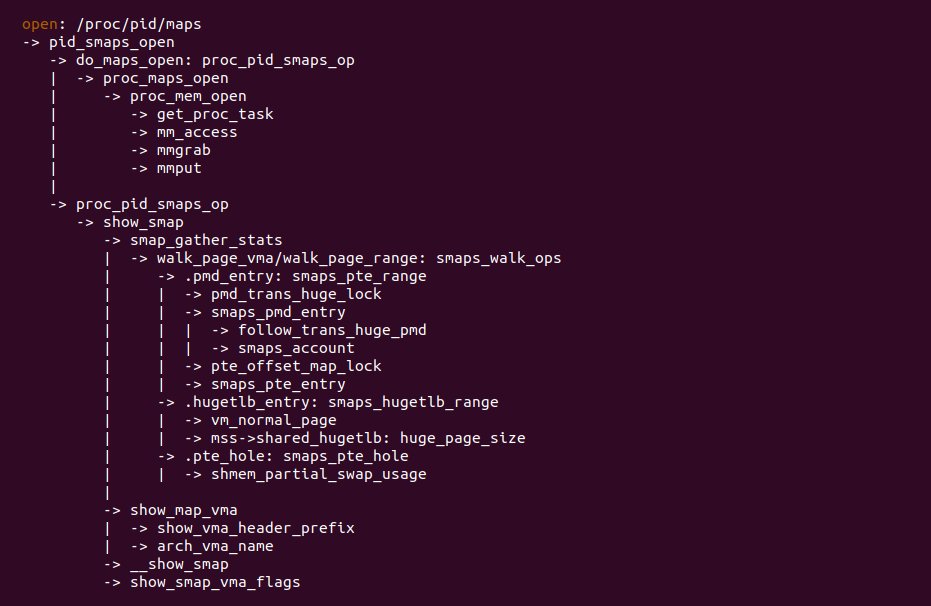Screen dimensions: 931x606
Task: Click pte_offset_map_lock line
Action: point(296,366)
